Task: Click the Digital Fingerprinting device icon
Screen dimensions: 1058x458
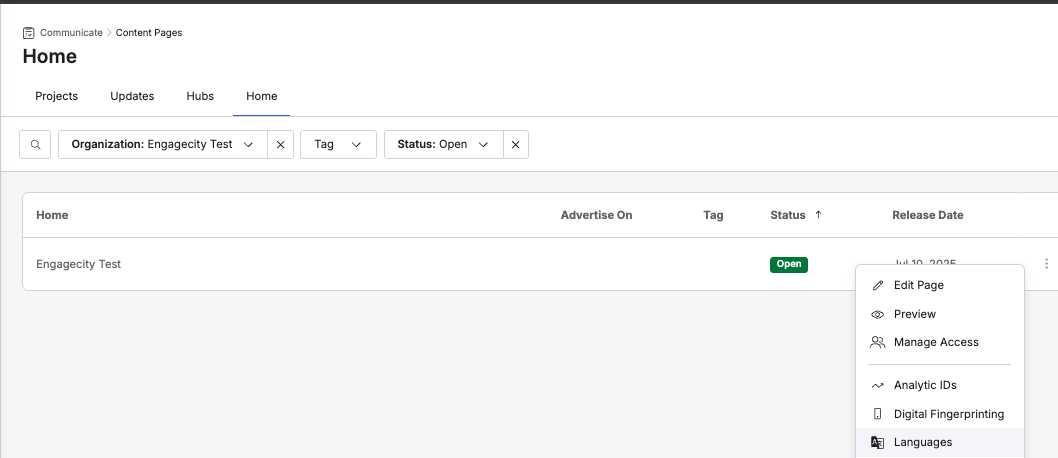Action: pos(878,414)
